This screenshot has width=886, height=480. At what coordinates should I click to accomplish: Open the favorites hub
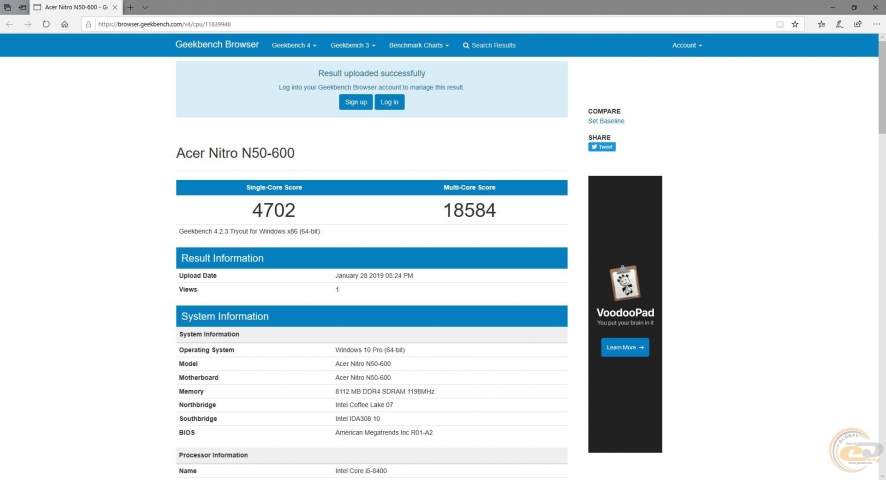coord(822,24)
